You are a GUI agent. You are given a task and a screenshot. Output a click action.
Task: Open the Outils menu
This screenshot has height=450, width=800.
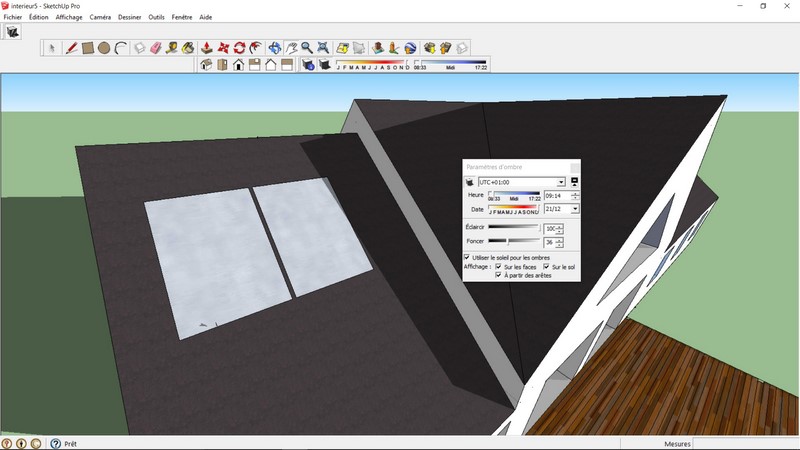click(156, 17)
